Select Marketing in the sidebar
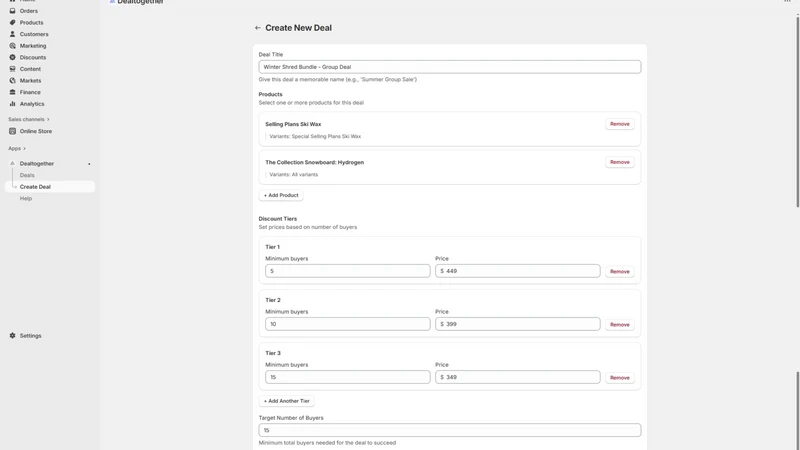The width and height of the screenshot is (800, 450). point(33,46)
